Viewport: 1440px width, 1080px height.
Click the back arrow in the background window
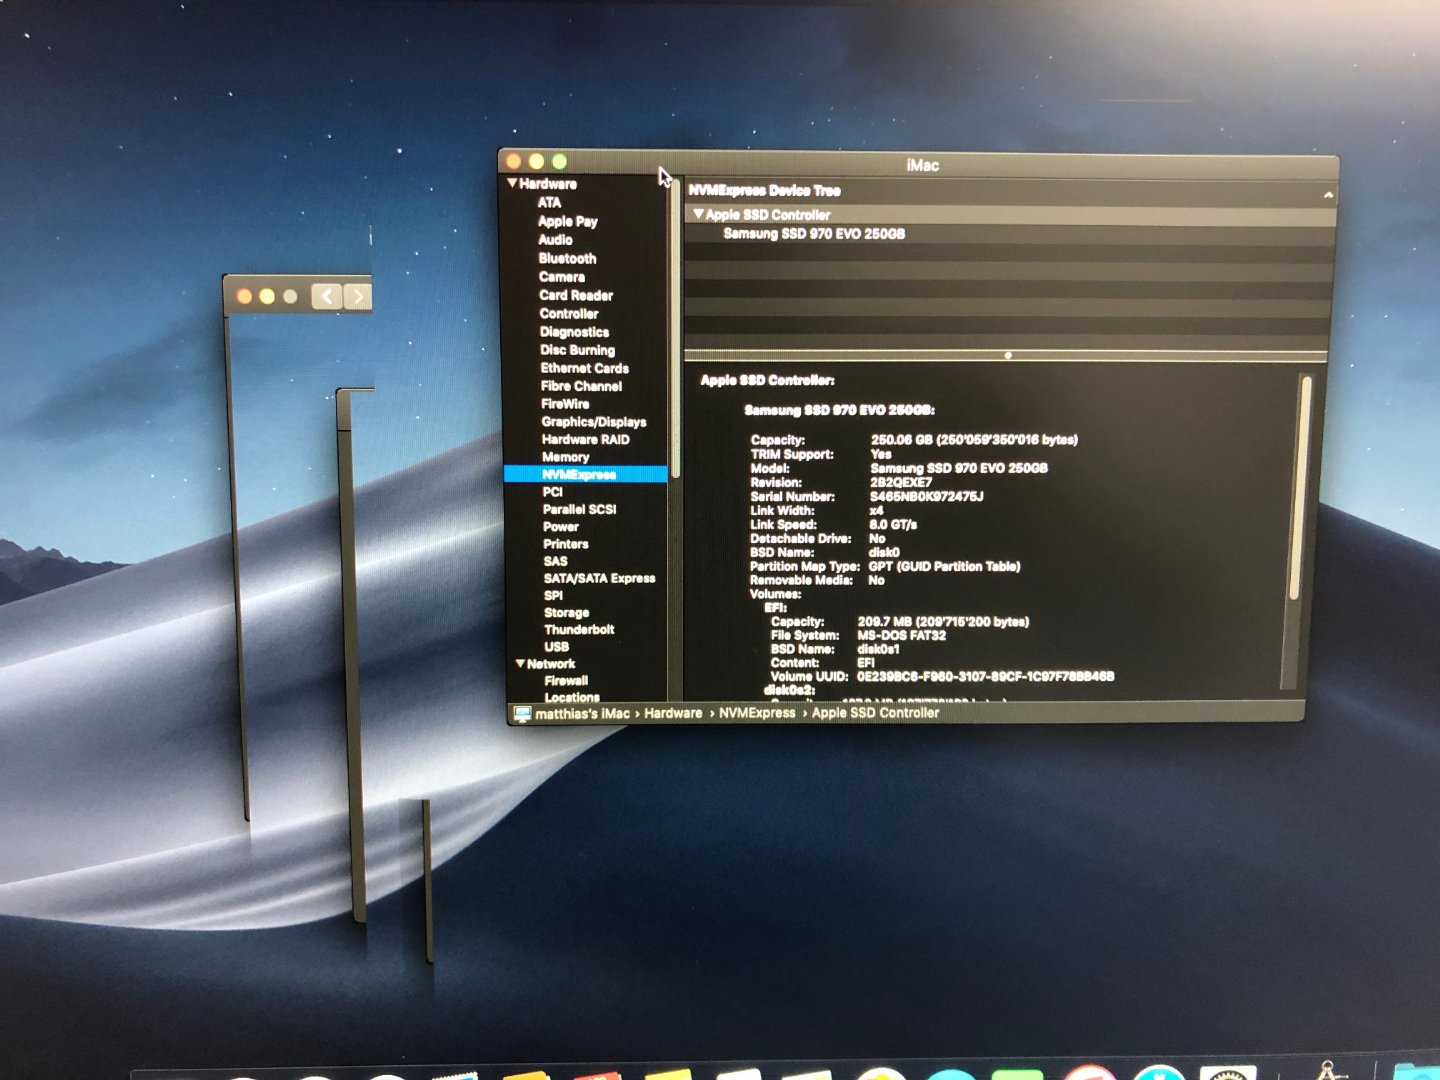point(327,296)
